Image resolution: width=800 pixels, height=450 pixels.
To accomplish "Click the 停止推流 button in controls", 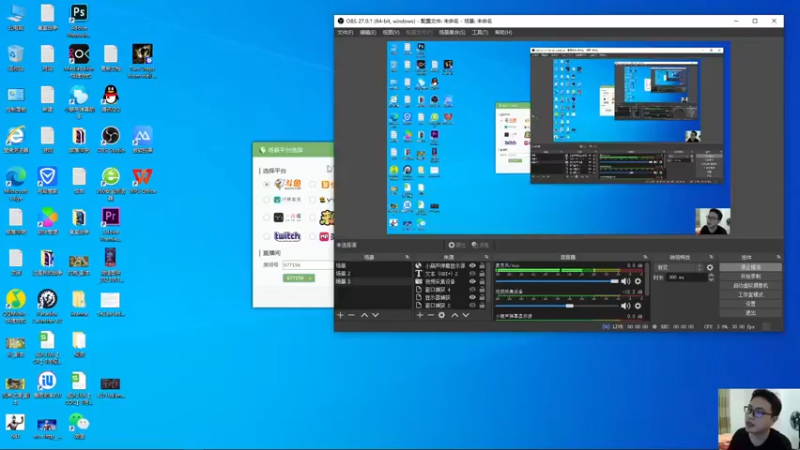I will (750, 267).
